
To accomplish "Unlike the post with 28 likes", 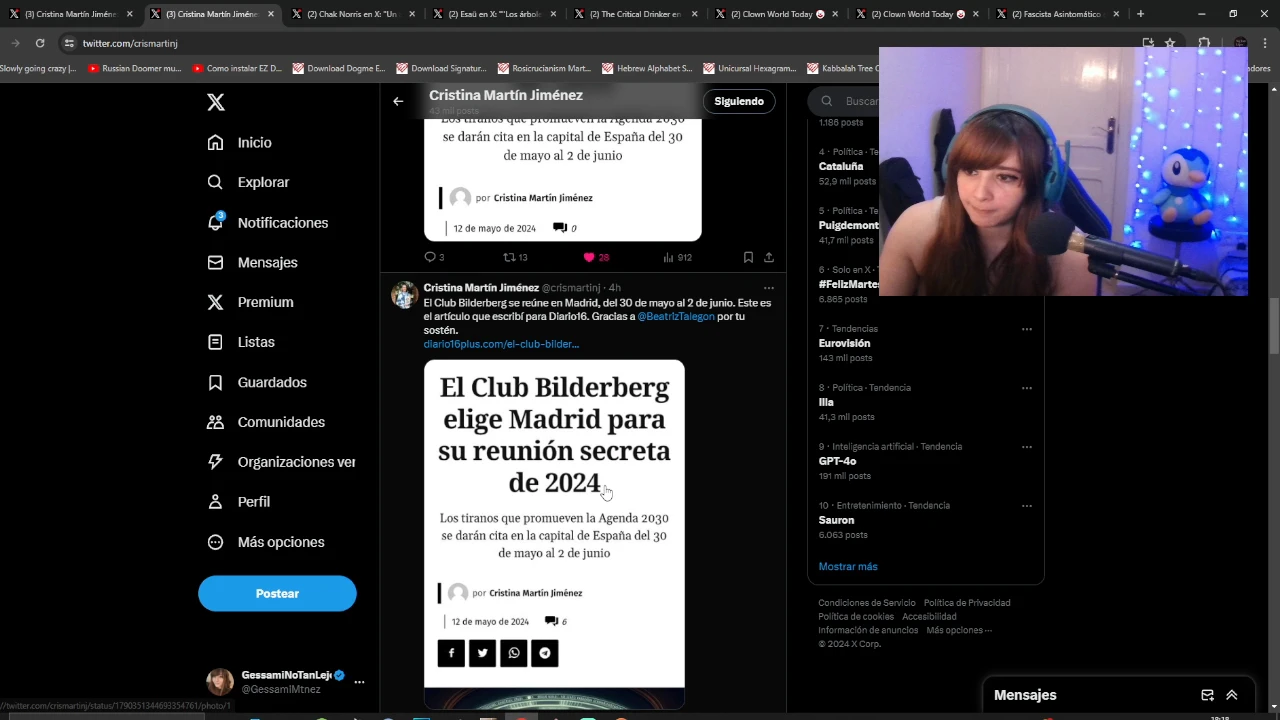I will 596,257.
